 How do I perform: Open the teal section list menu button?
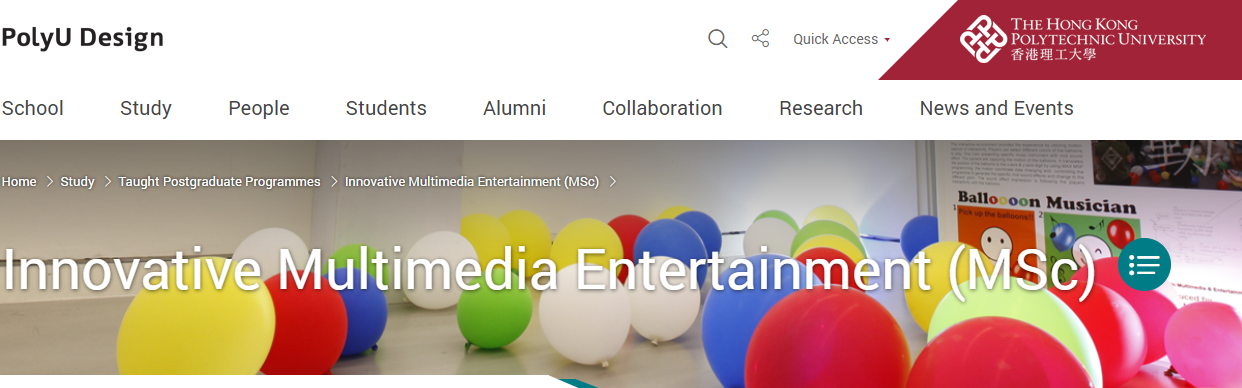1144,265
